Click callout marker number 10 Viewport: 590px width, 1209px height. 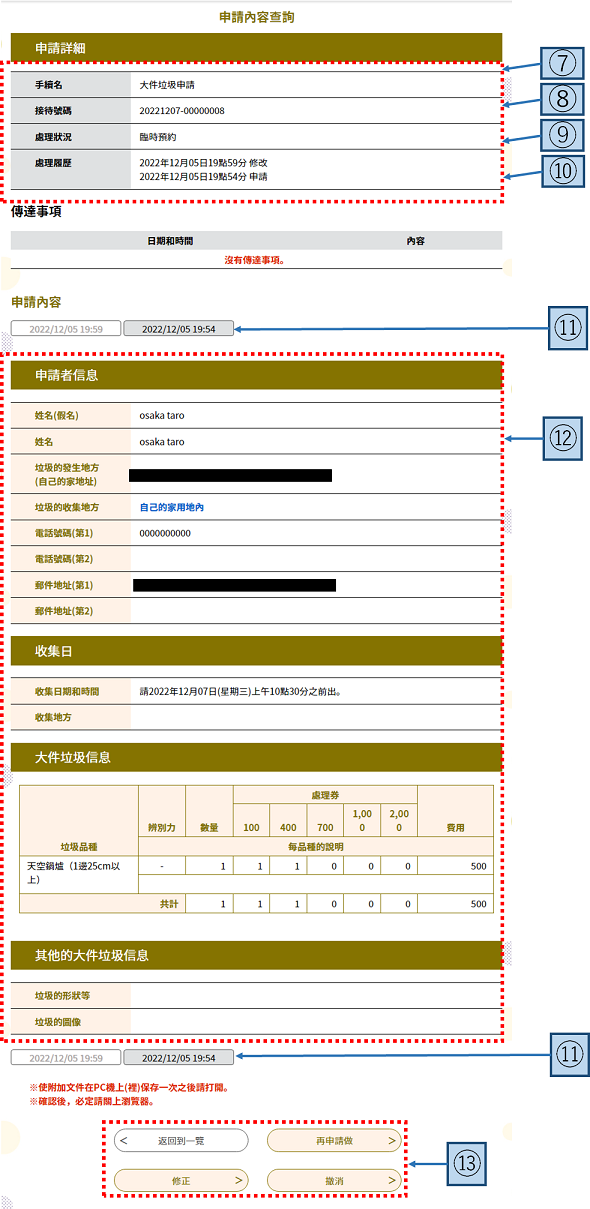[x=563, y=170]
